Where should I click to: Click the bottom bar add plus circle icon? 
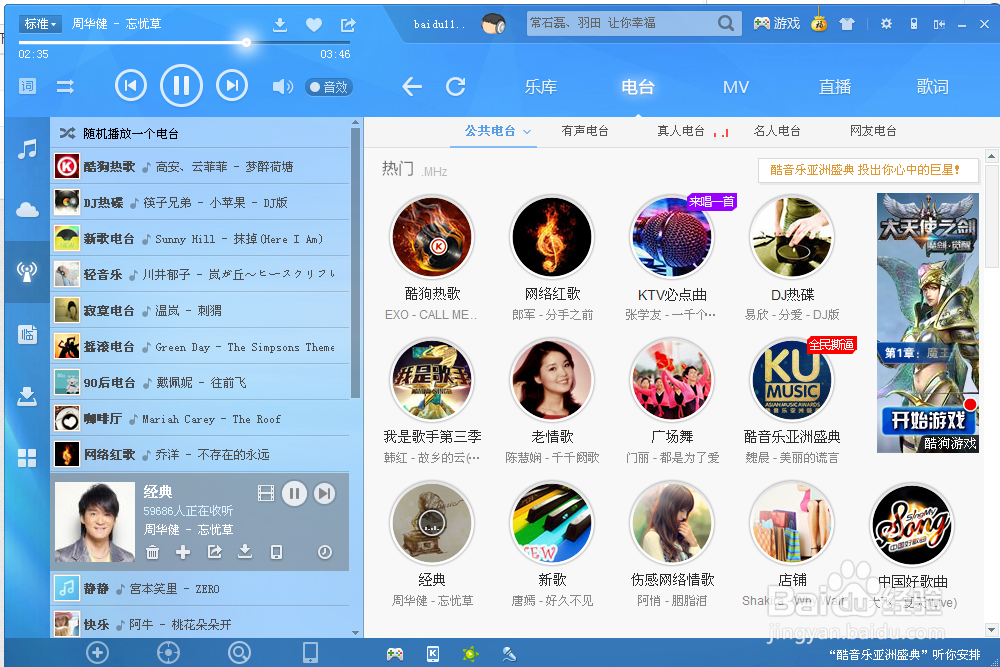point(98,652)
